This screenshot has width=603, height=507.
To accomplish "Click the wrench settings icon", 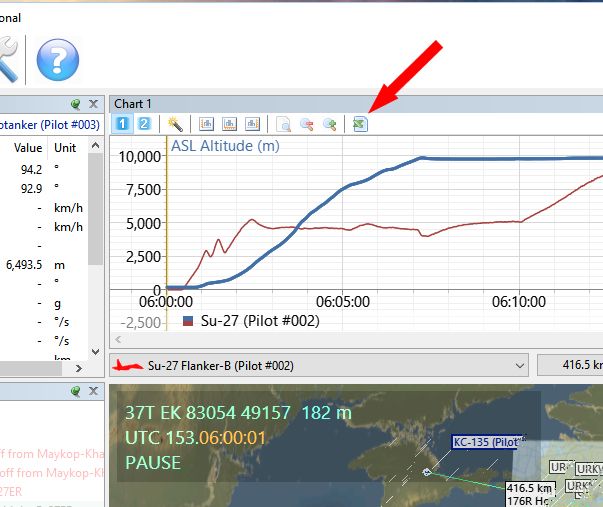I will [x=8, y=60].
